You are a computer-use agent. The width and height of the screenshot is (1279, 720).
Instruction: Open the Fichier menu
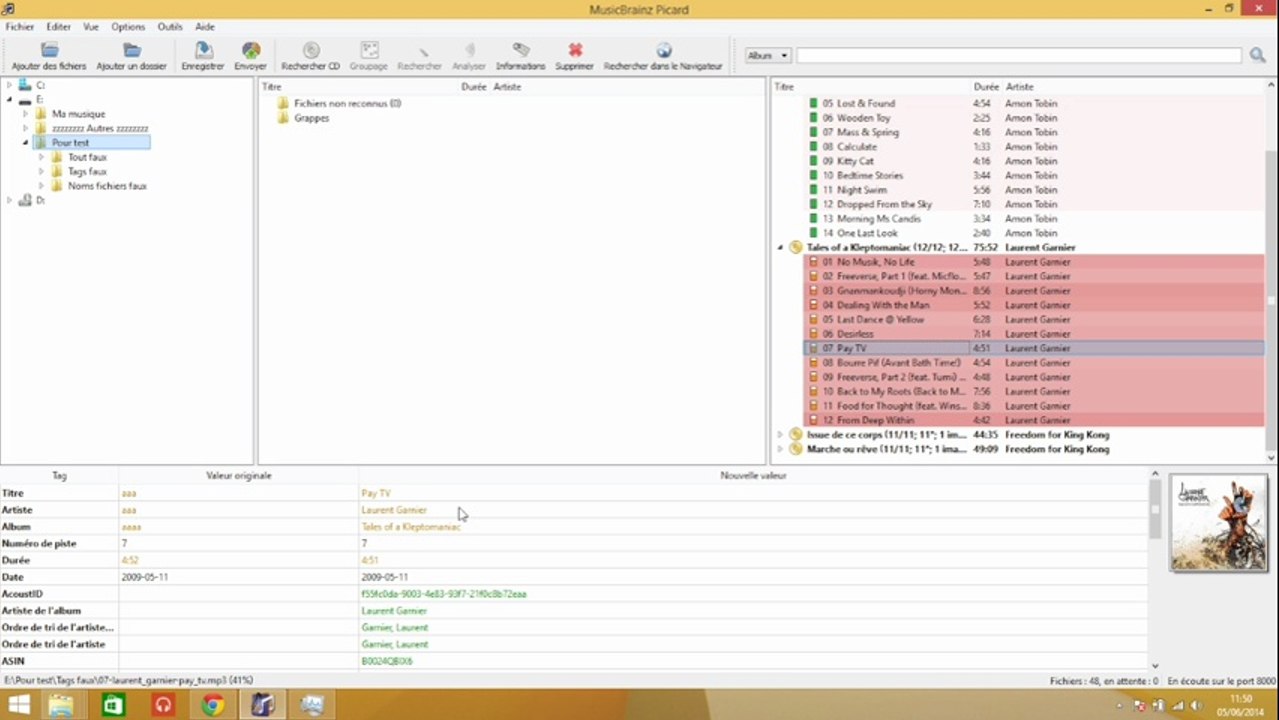point(19,27)
